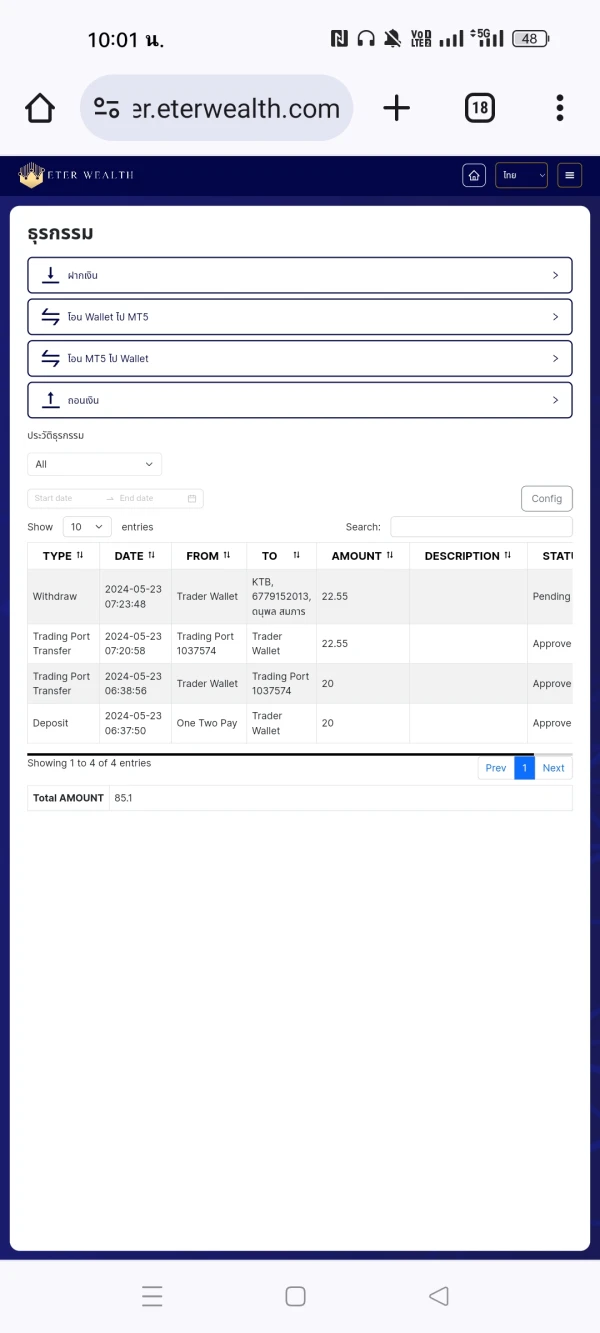Viewport: 600px width, 1333px height.
Task: Click the Trading Port 1037574 FROM cell
Action: click(x=208, y=643)
